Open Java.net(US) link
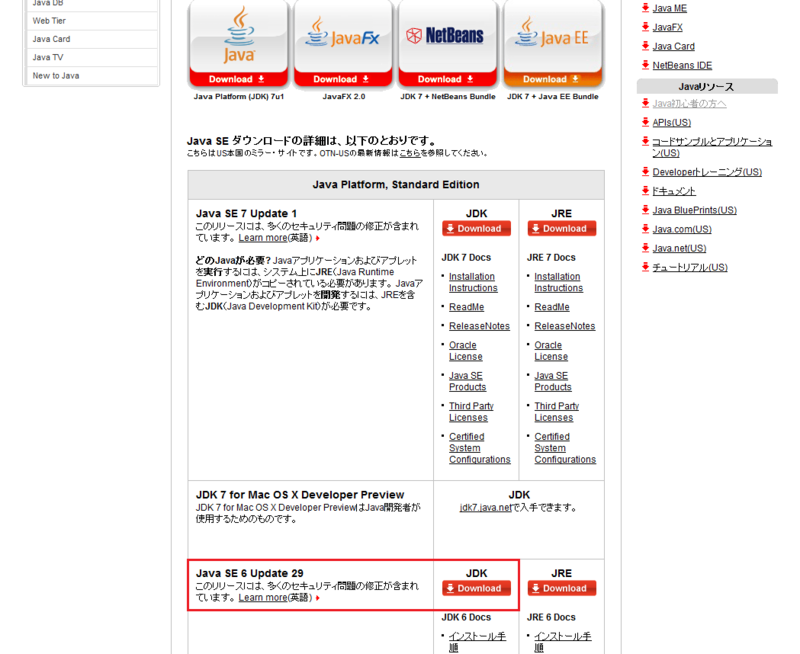This screenshot has height=654, width=800. tap(679, 248)
